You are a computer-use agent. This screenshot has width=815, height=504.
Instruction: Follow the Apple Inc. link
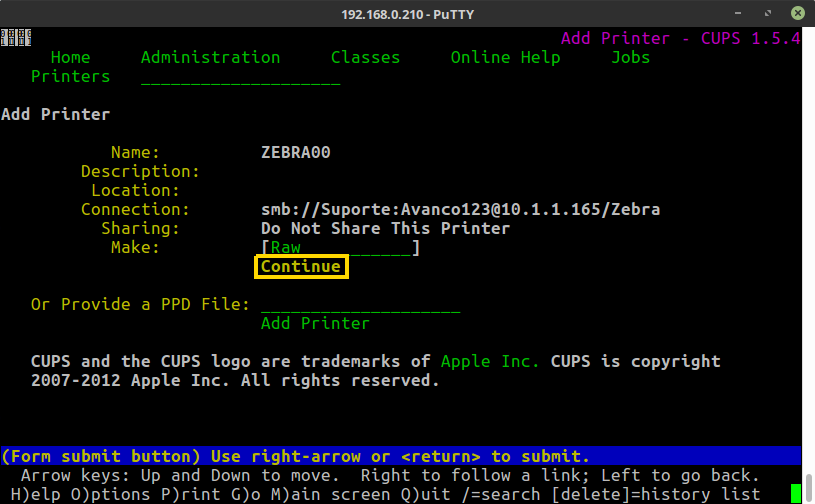point(490,361)
